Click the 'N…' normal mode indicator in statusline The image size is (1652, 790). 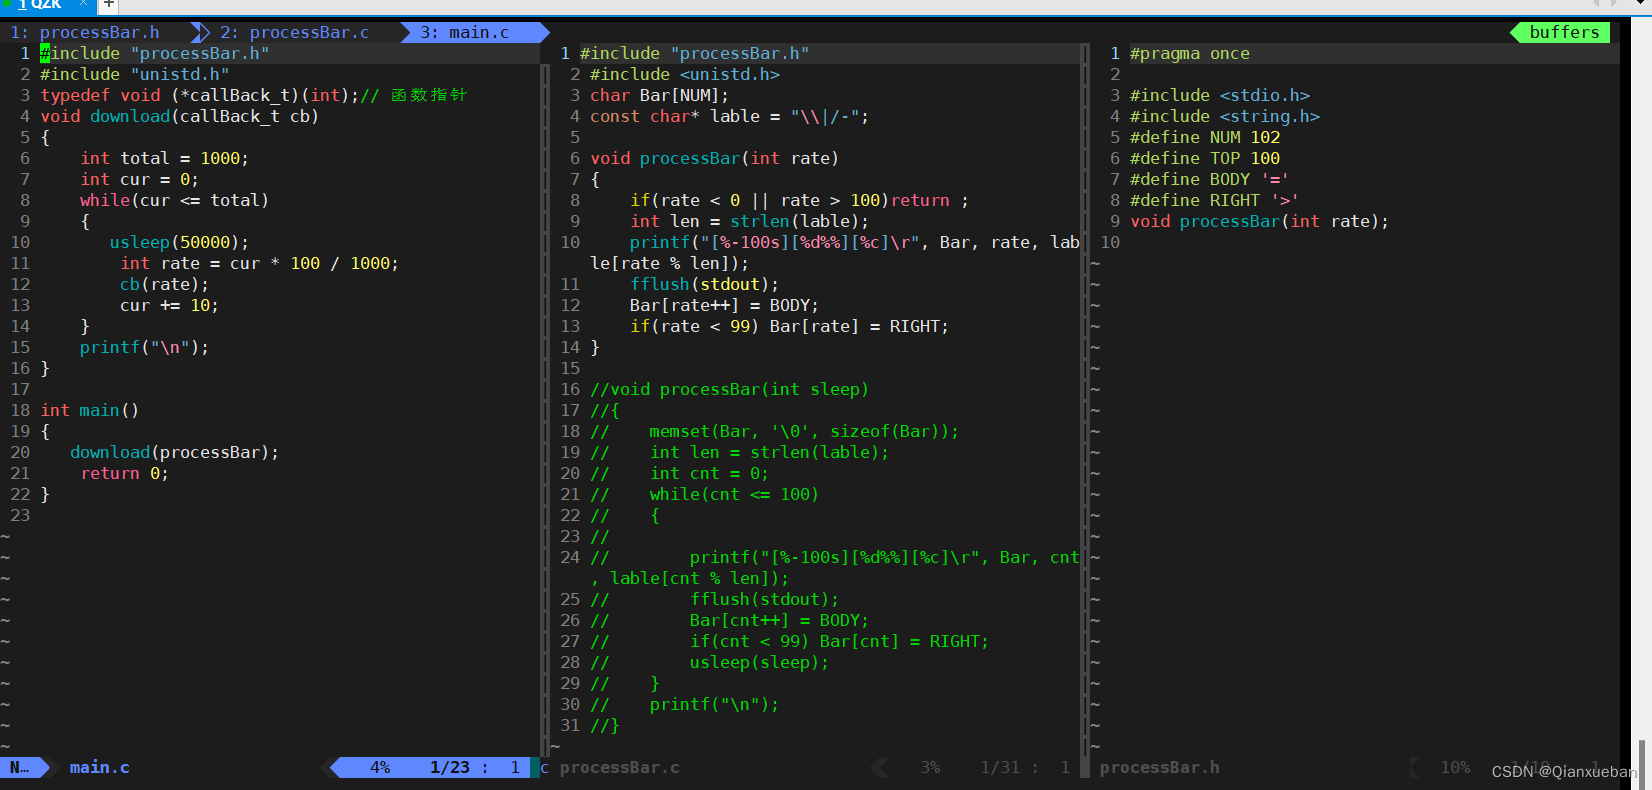coord(20,767)
